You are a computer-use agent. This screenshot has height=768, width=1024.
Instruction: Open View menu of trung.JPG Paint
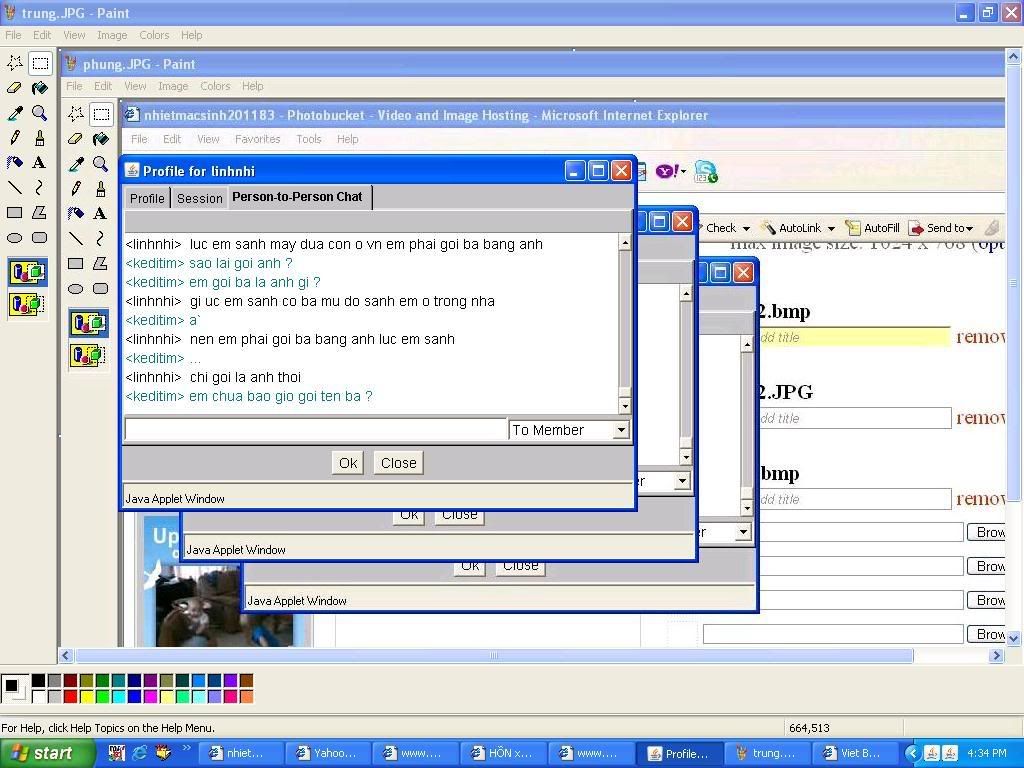74,35
